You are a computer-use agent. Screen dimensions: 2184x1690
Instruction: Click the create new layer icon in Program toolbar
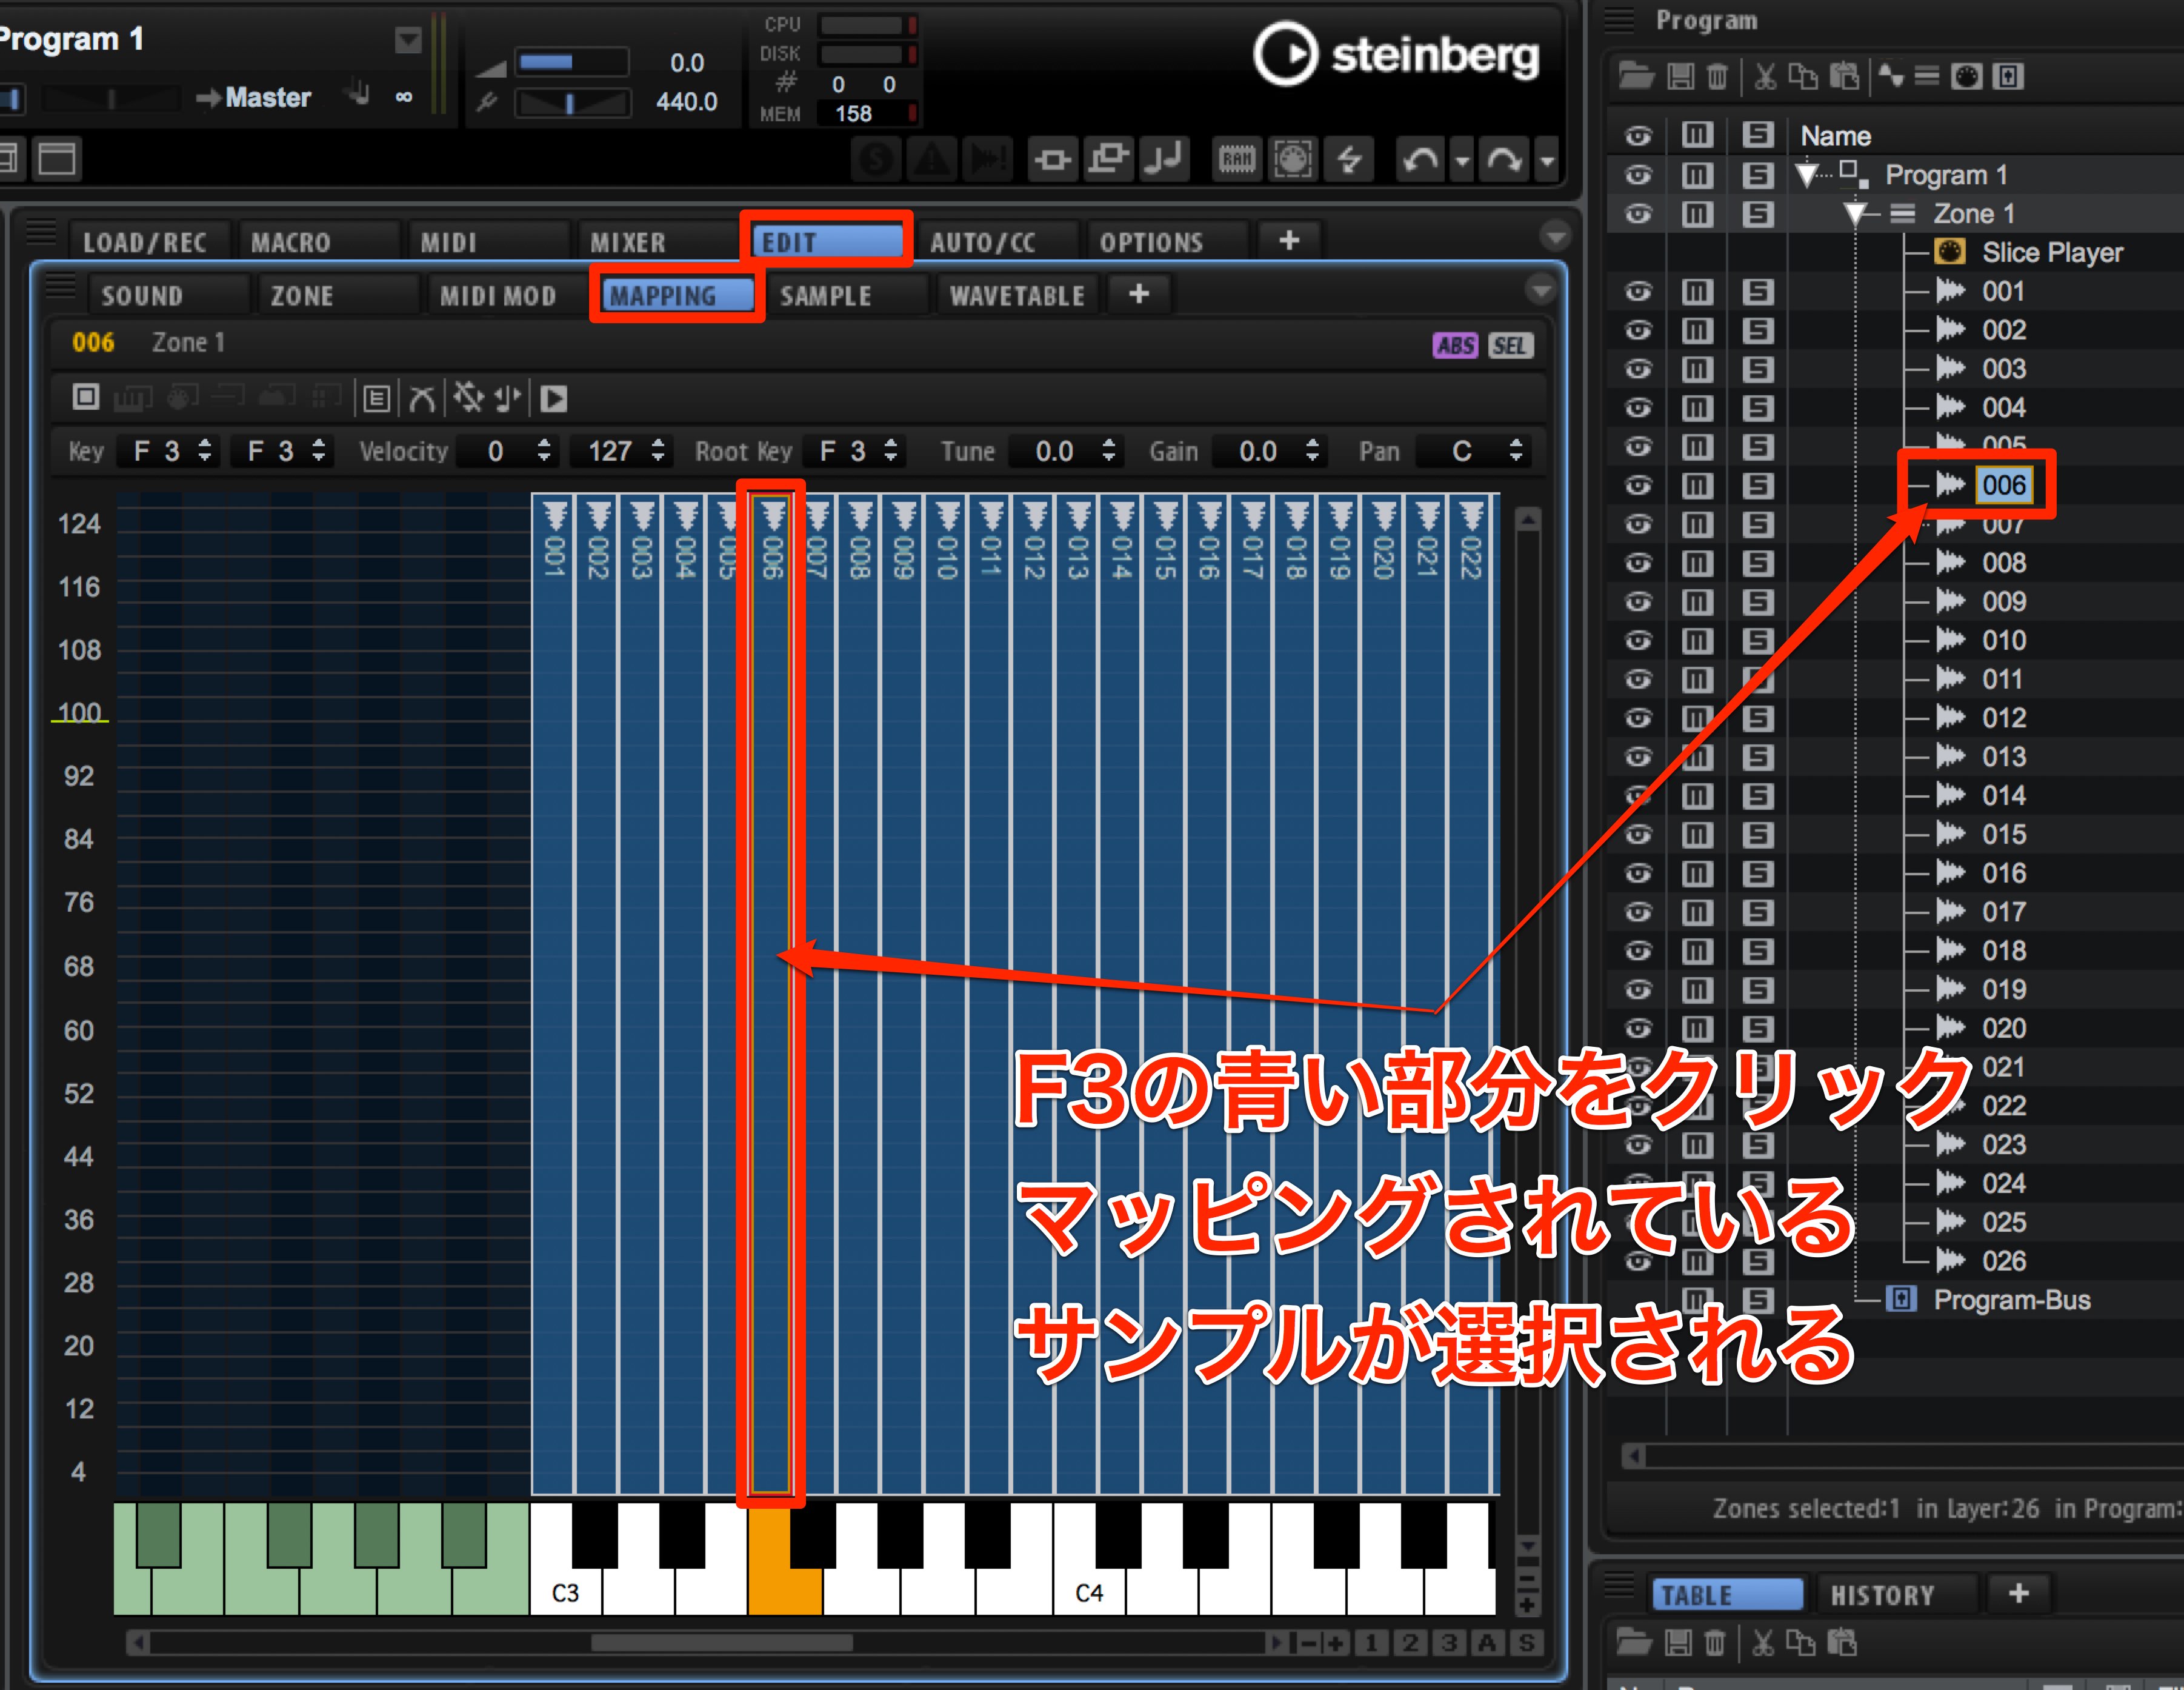tap(1927, 76)
